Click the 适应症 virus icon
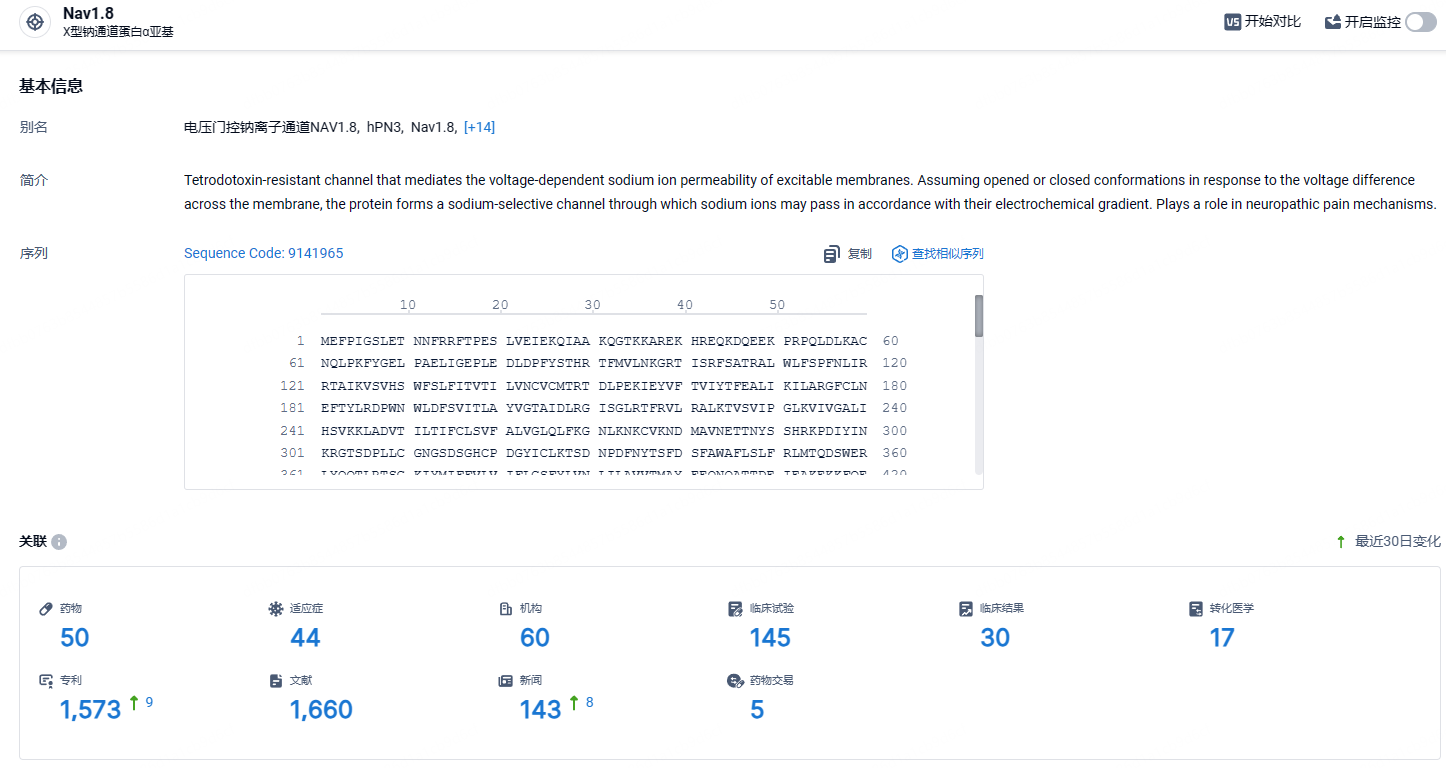Viewport: 1446px width, 768px height. click(x=276, y=608)
